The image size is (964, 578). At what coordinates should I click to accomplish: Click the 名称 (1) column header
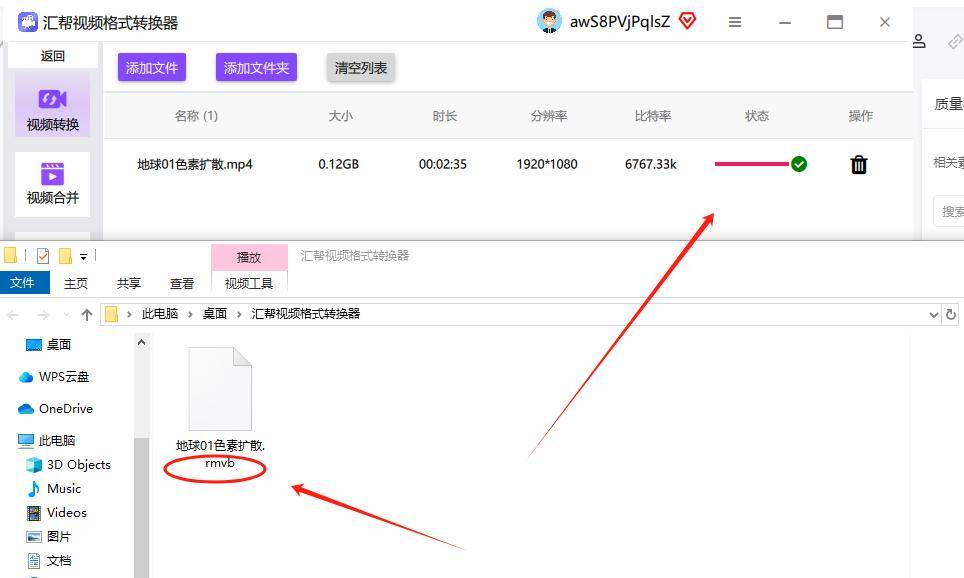click(x=196, y=116)
